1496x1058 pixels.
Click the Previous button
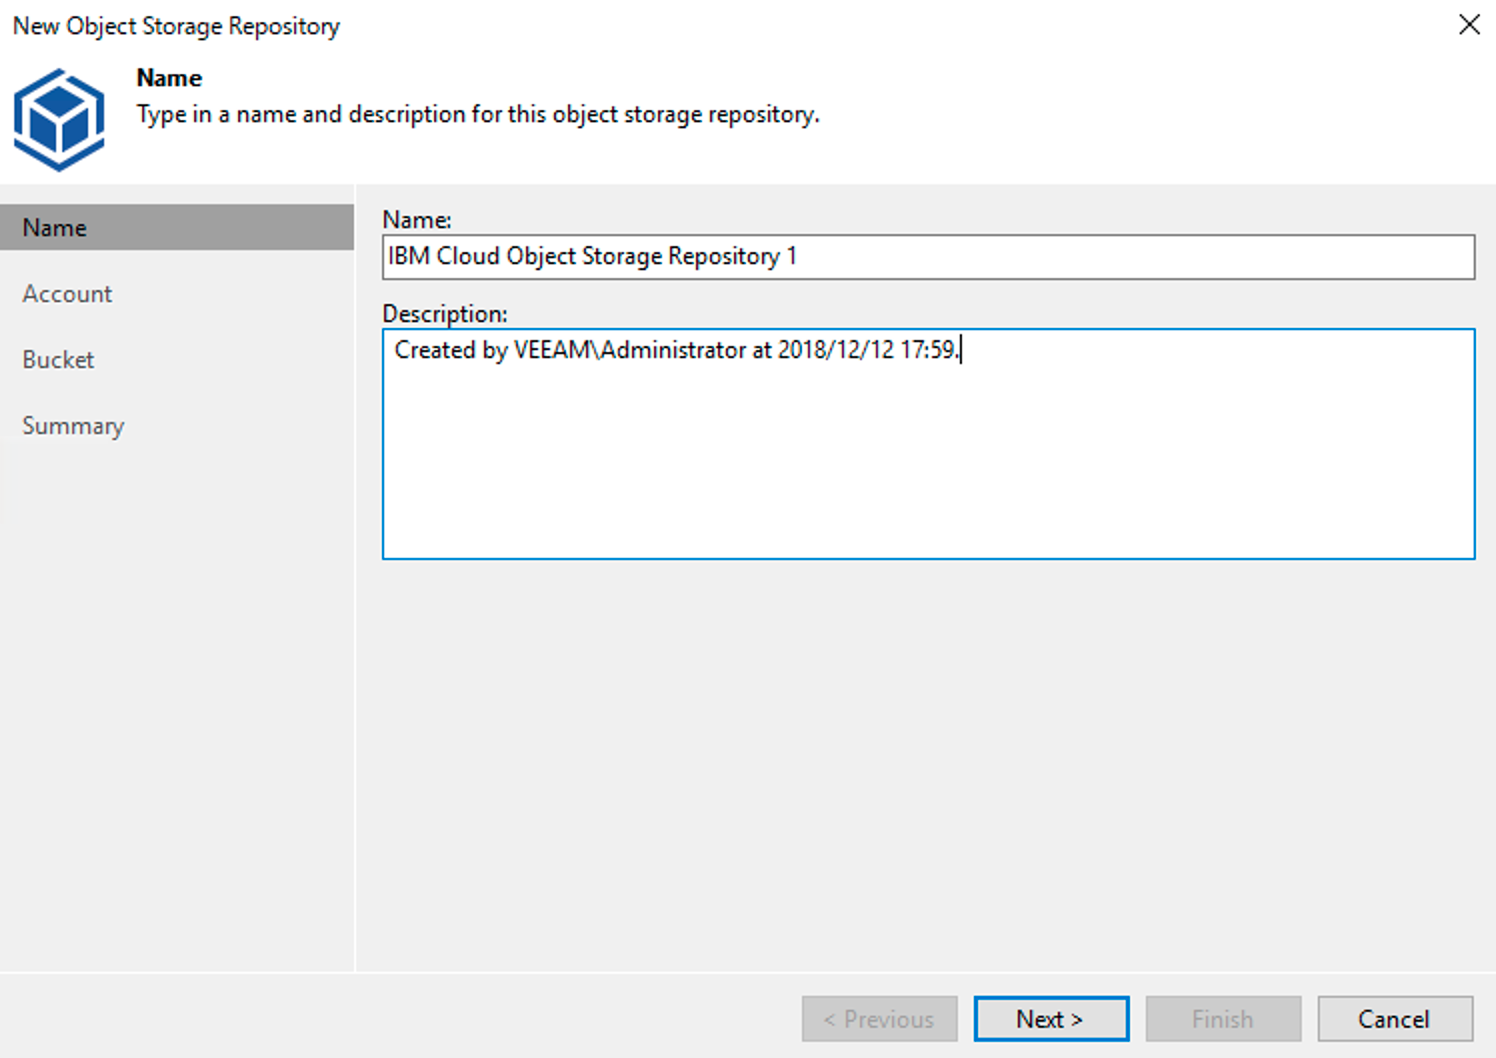pyautogui.click(x=879, y=1018)
